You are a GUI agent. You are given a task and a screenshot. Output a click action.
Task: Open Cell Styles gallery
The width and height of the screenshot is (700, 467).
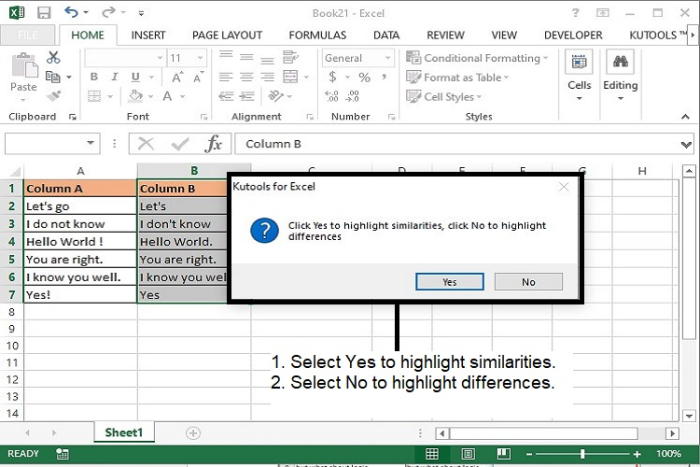(x=444, y=96)
